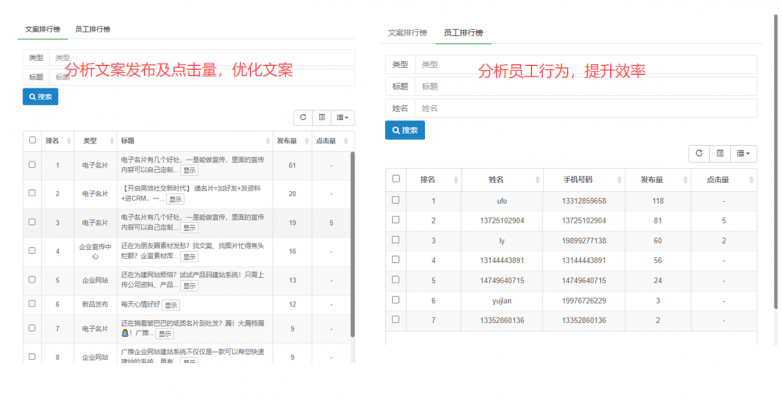Click refresh icon in copywriting ranking toolbar
Screen dimensions: 782x400
point(303,117)
